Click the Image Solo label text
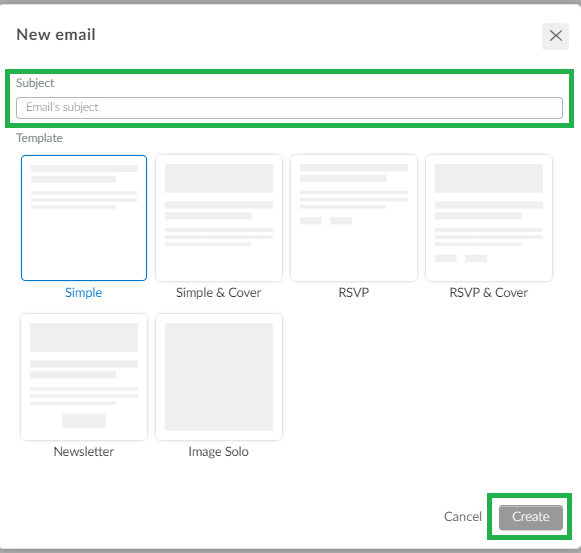The image size is (581, 553). point(219,451)
